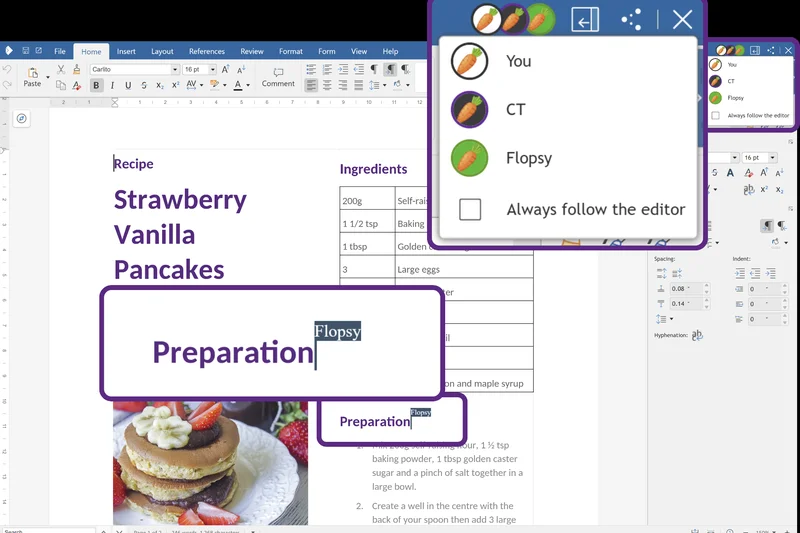800x533 pixels.
Task: Open the navigator compass icon beside the document
Action: [x=22, y=119]
